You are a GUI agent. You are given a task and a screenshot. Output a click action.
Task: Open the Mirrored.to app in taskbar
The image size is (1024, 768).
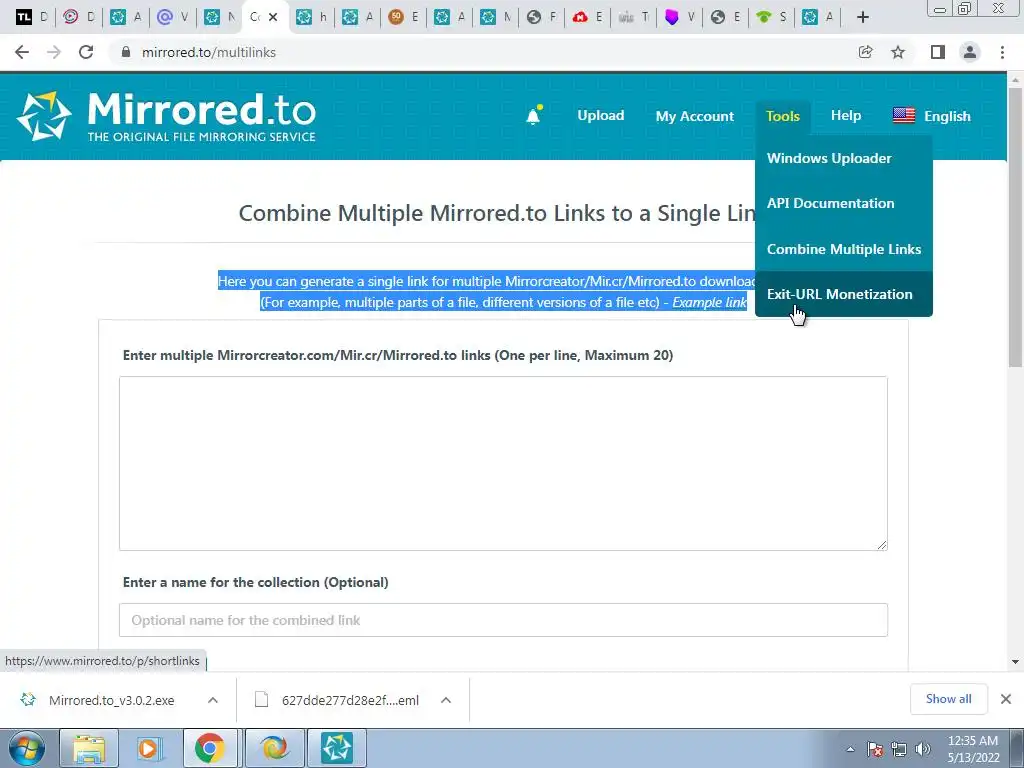pos(336,748)
